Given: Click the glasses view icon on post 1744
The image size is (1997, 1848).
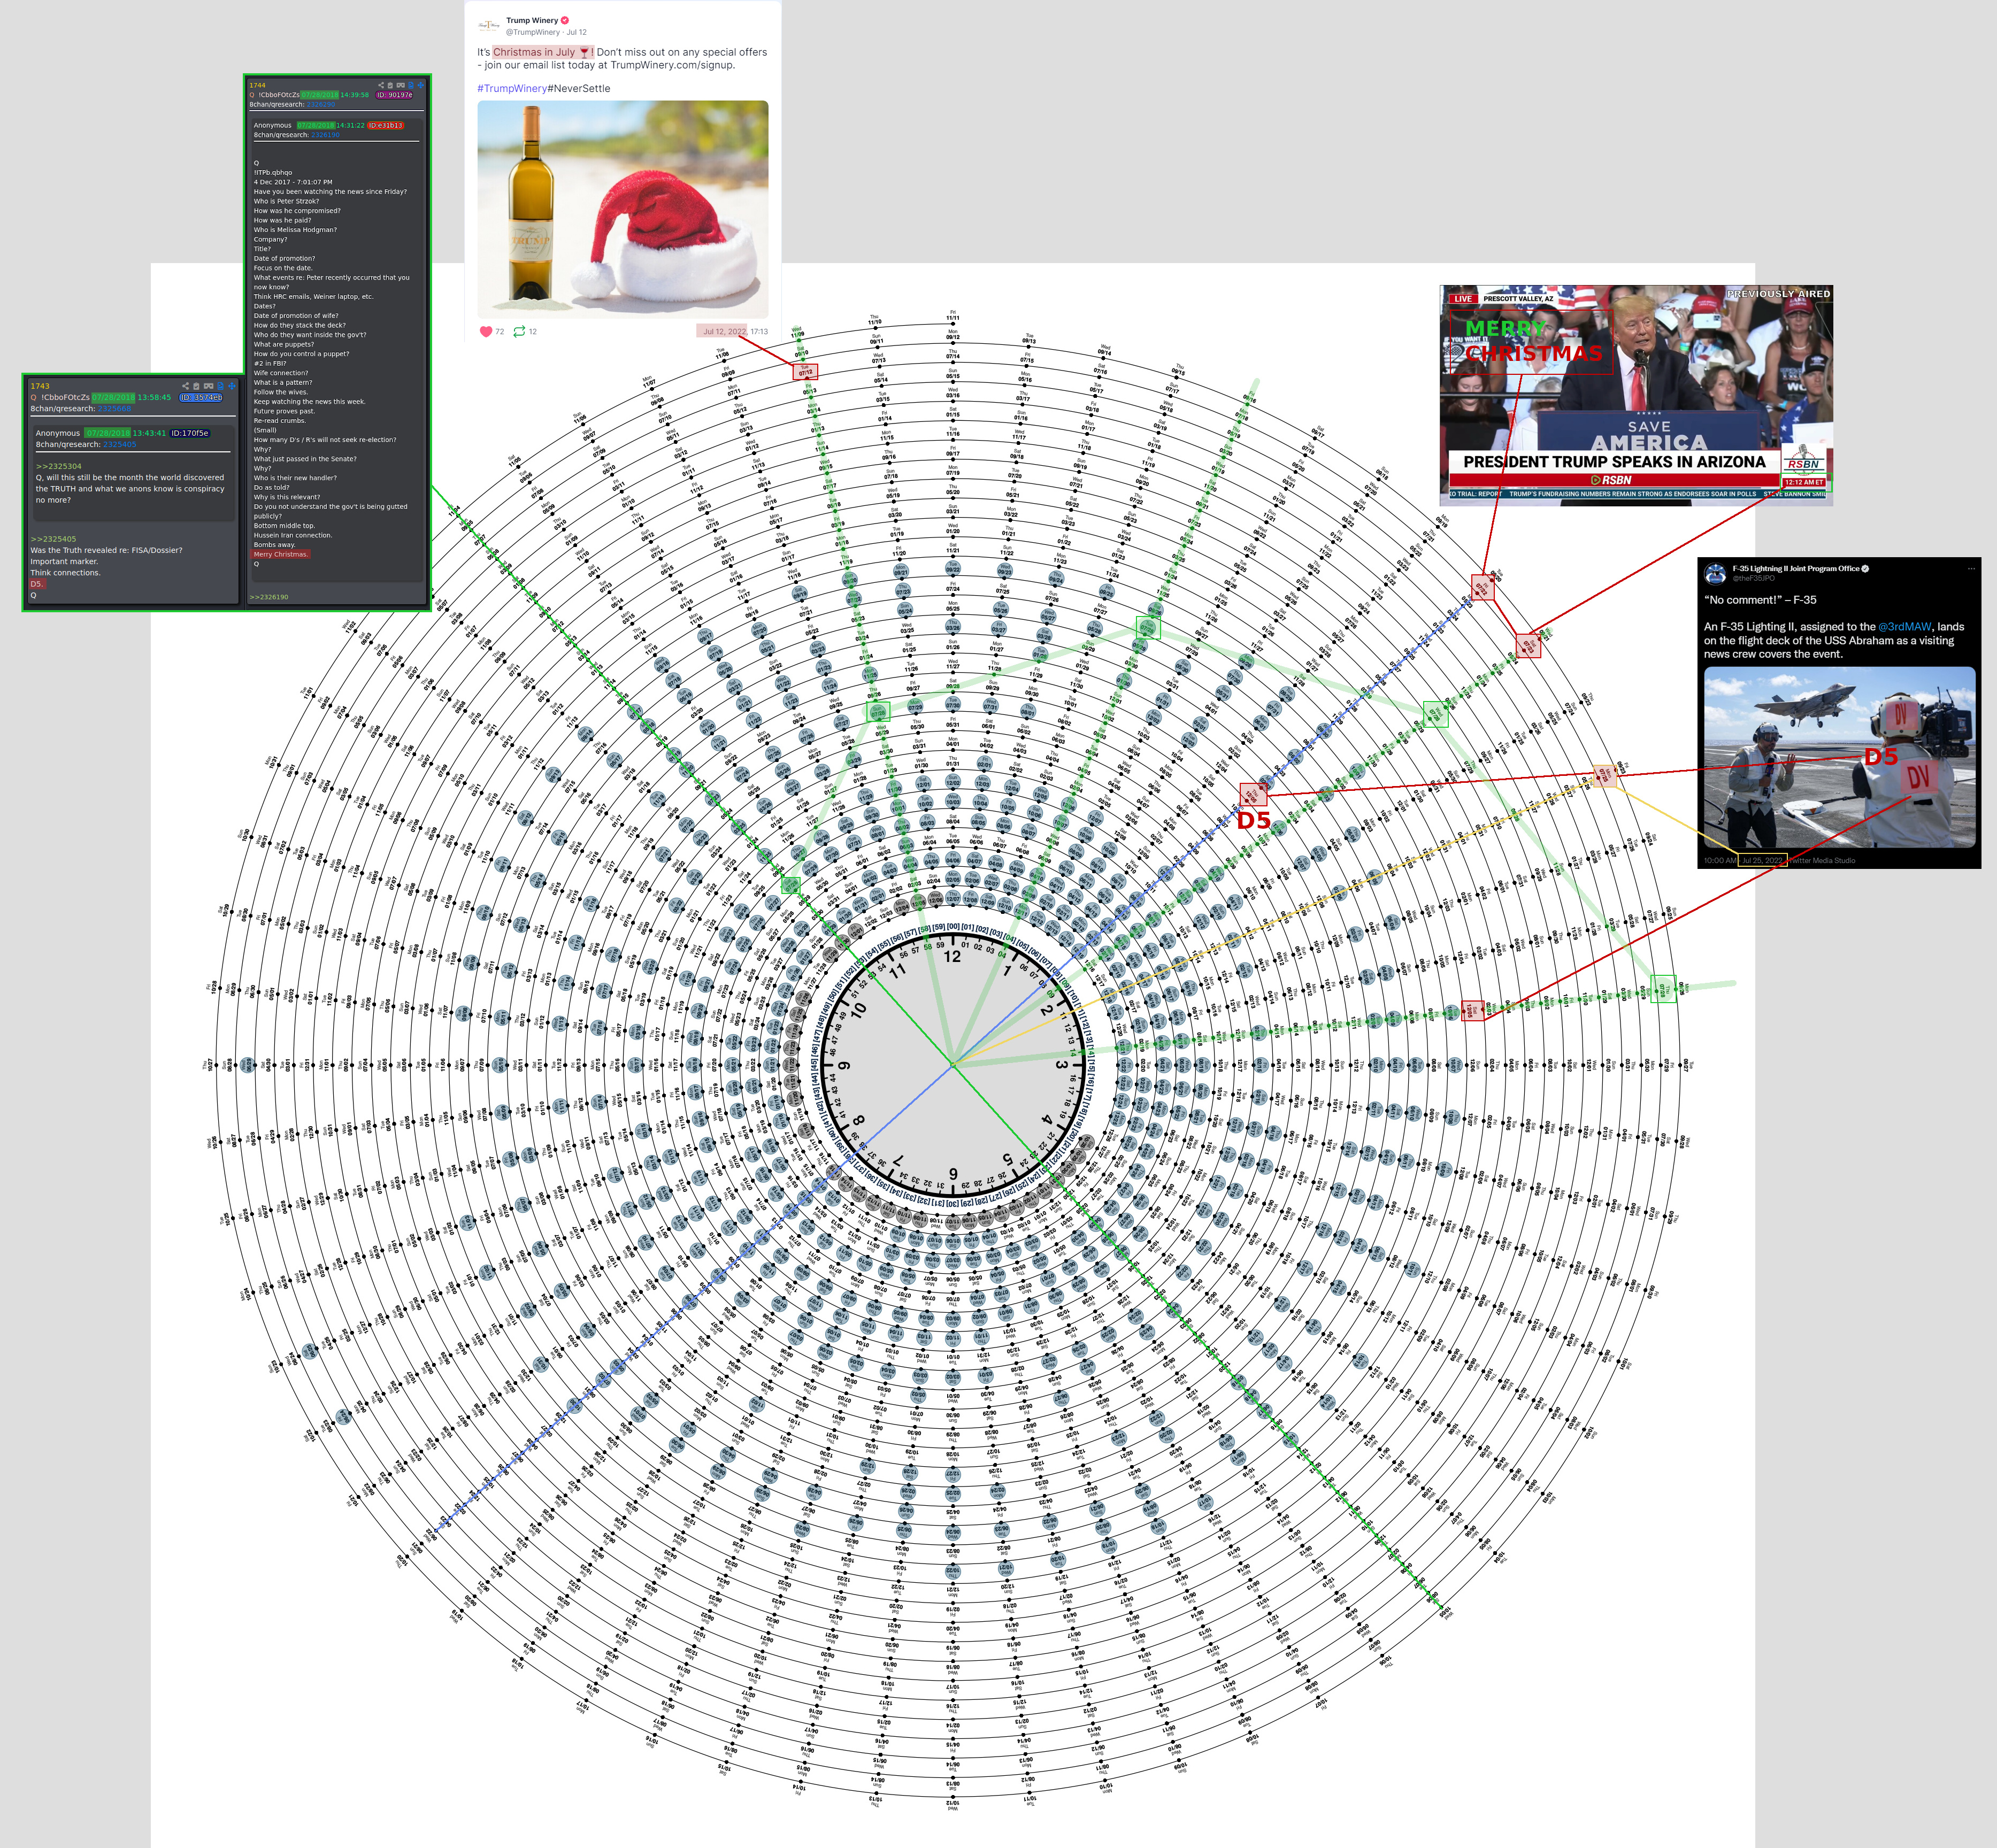Looking at the screenshot, I should coord(400,85).
